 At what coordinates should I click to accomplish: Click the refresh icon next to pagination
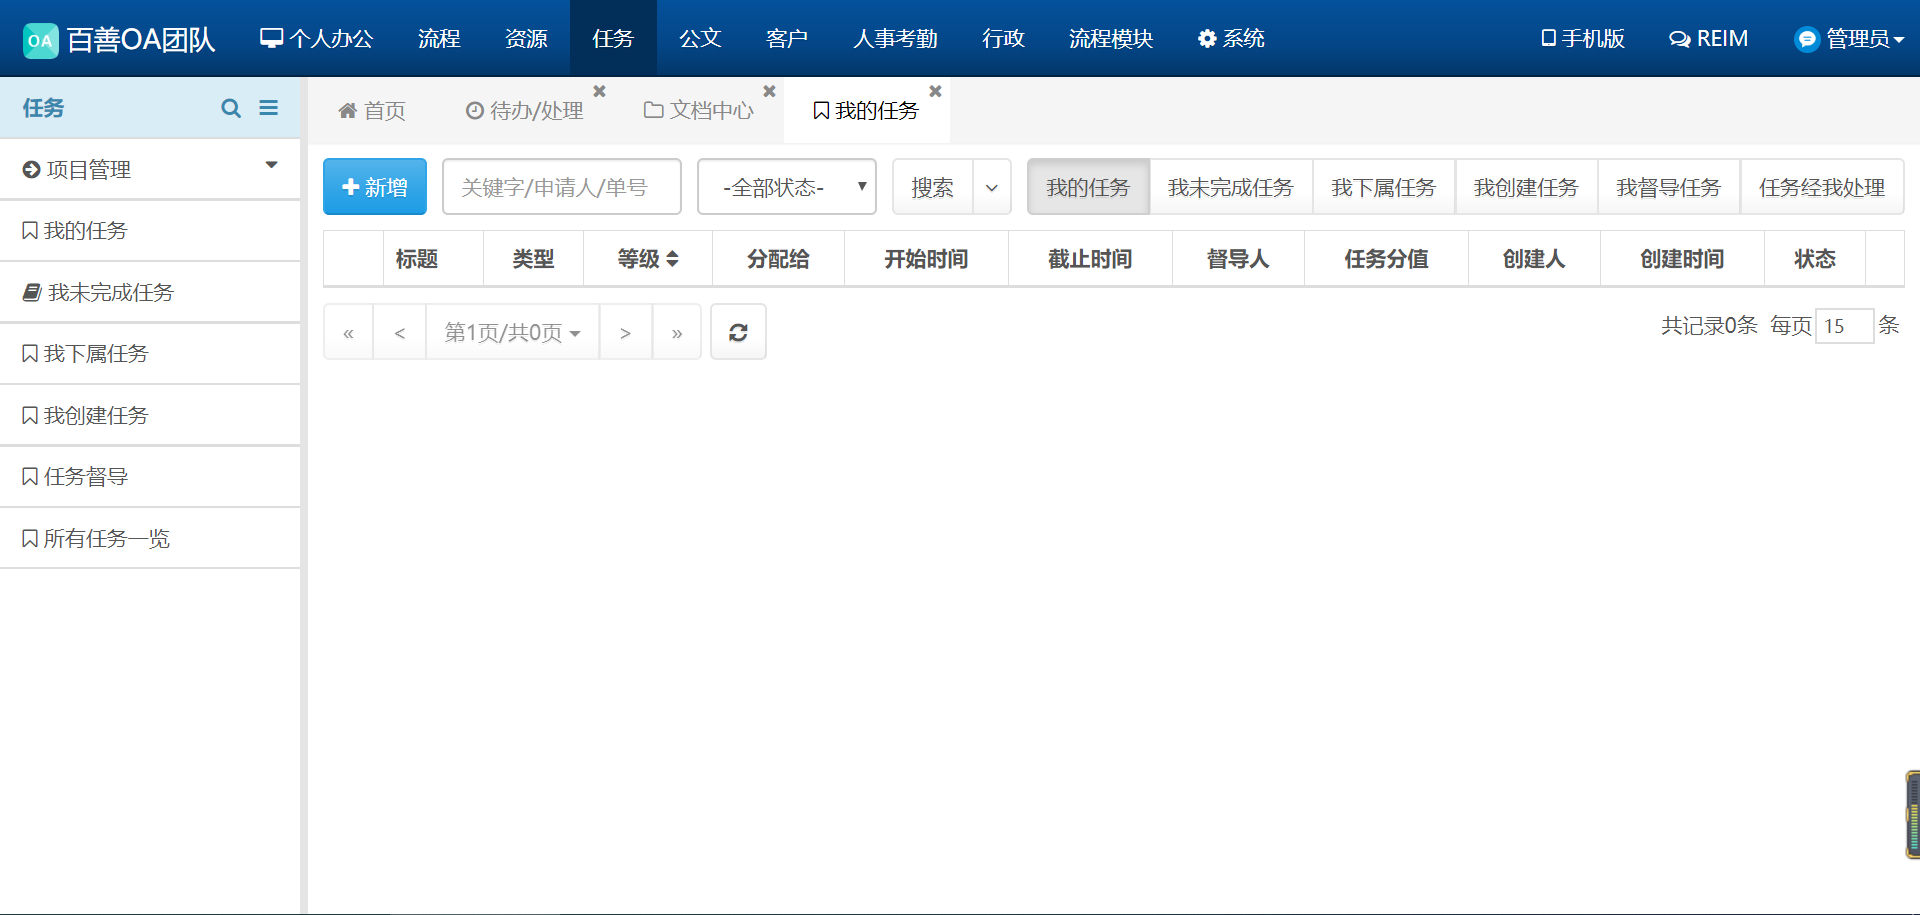point(738,332)
